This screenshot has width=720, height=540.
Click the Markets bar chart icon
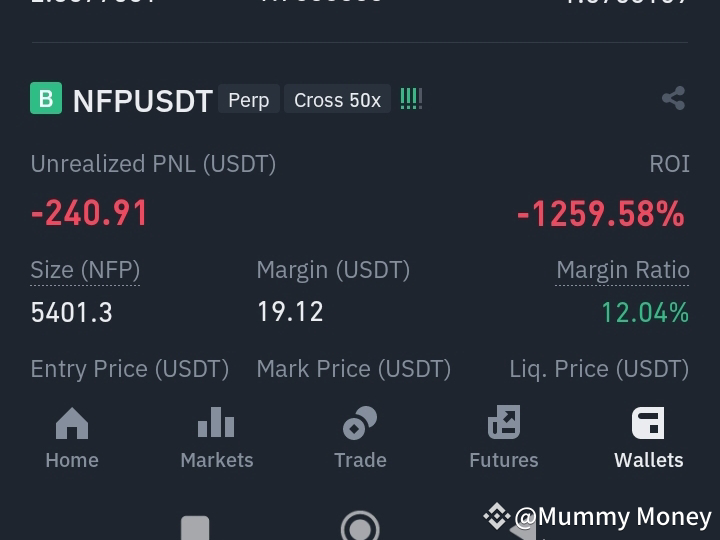pos(216,422)
